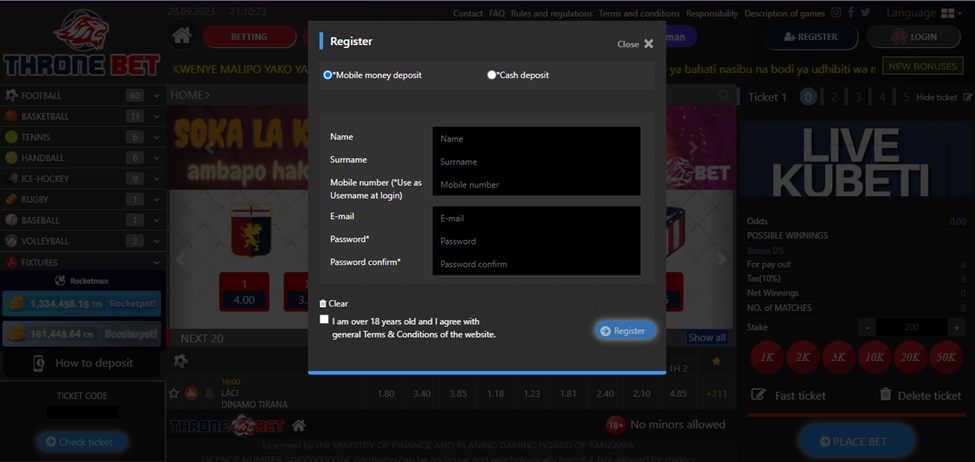This screenshot has height=462, width=975.
Task: Click the Ticket code input box
Action: [82, 412]
